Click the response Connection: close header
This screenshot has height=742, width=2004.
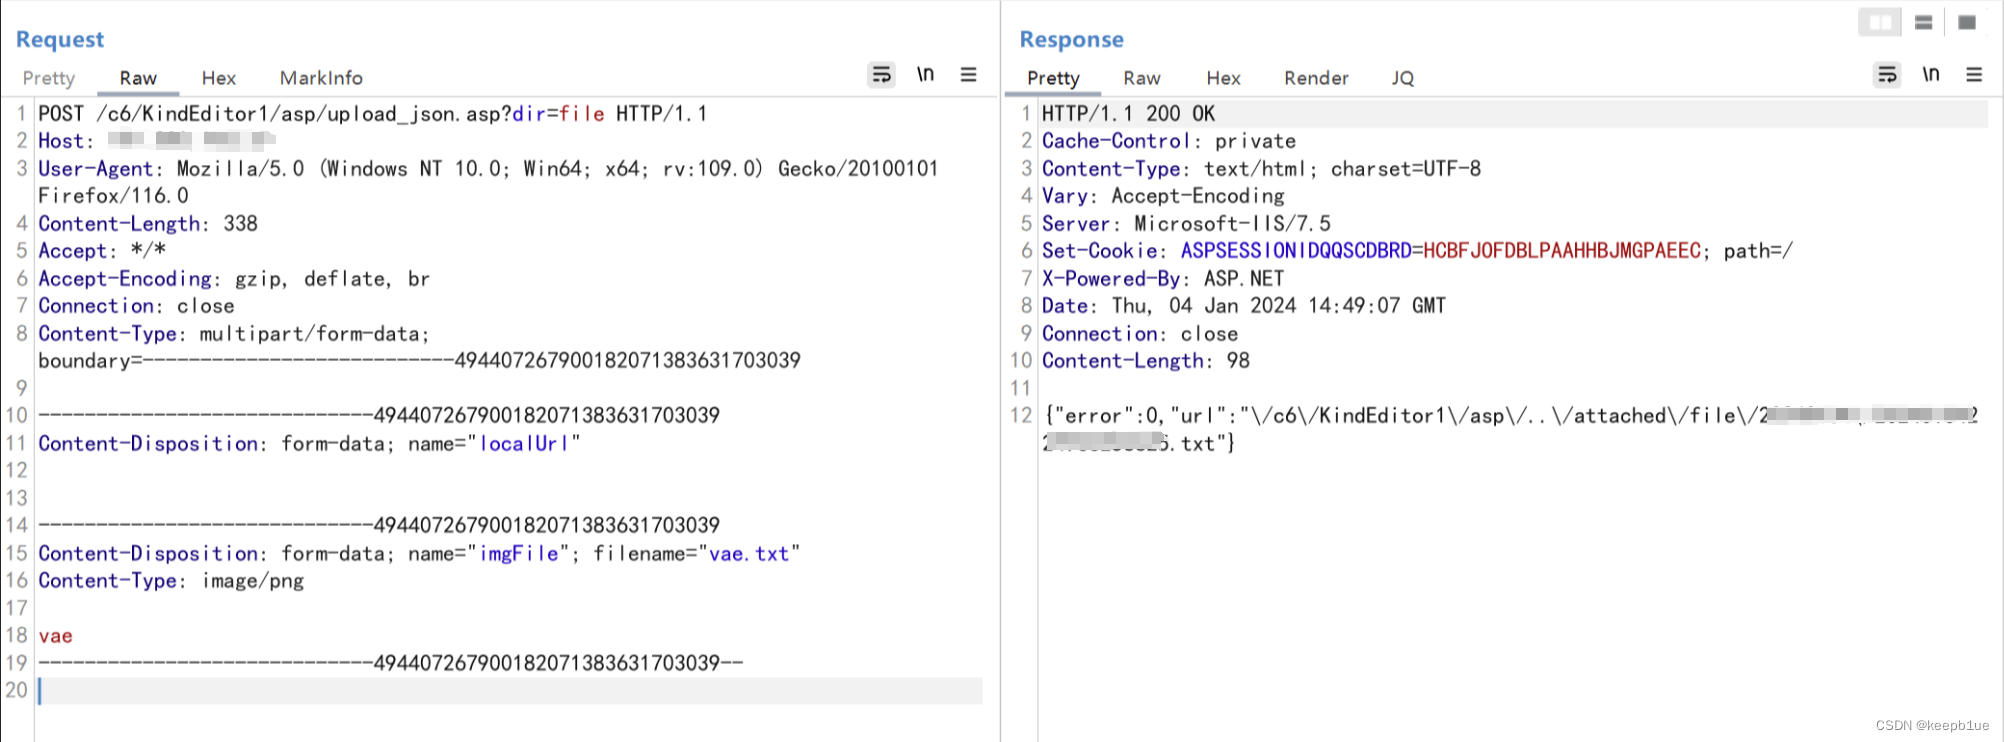(x=1140, y=334)
